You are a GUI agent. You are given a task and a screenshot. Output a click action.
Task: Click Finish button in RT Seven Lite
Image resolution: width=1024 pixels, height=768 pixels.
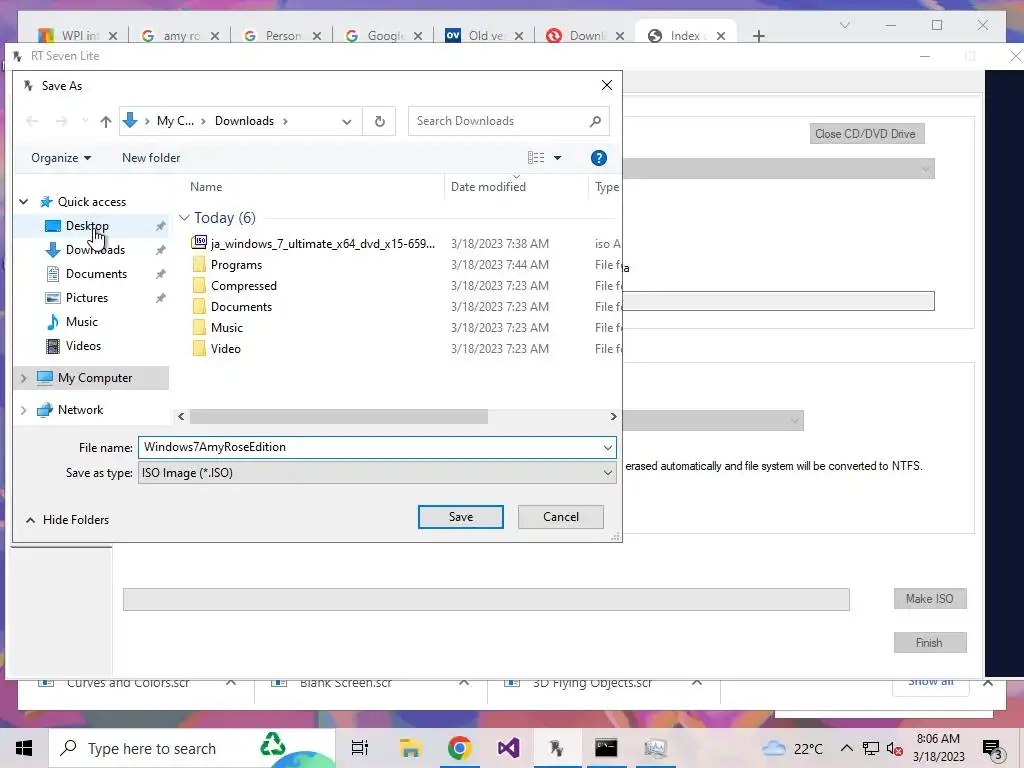click(x=929, y=643)
